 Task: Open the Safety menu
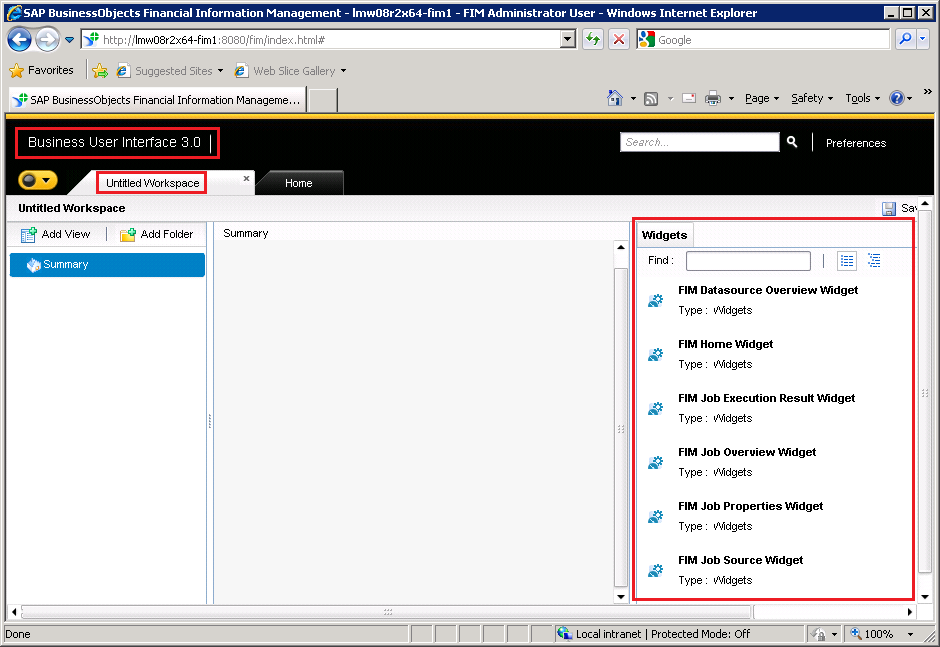812,98
